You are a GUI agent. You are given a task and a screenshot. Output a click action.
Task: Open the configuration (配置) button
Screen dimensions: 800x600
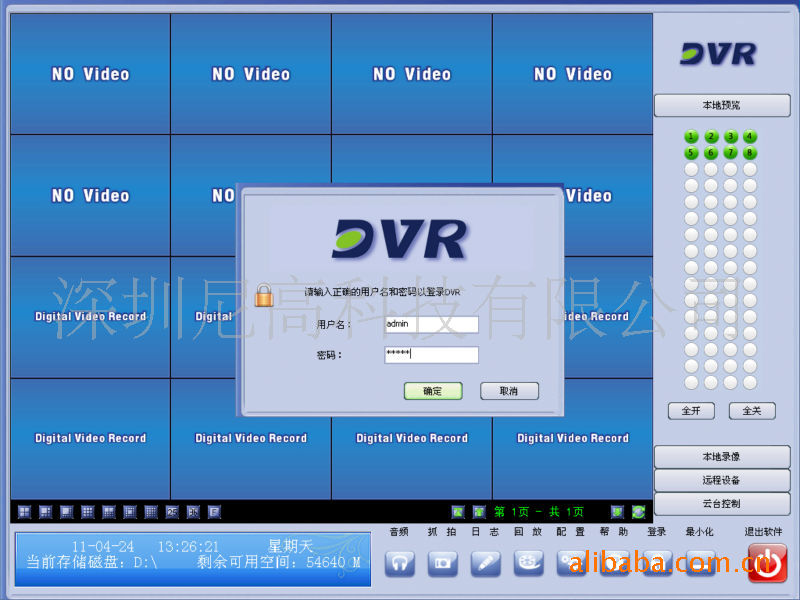click(x=571, y=563)
